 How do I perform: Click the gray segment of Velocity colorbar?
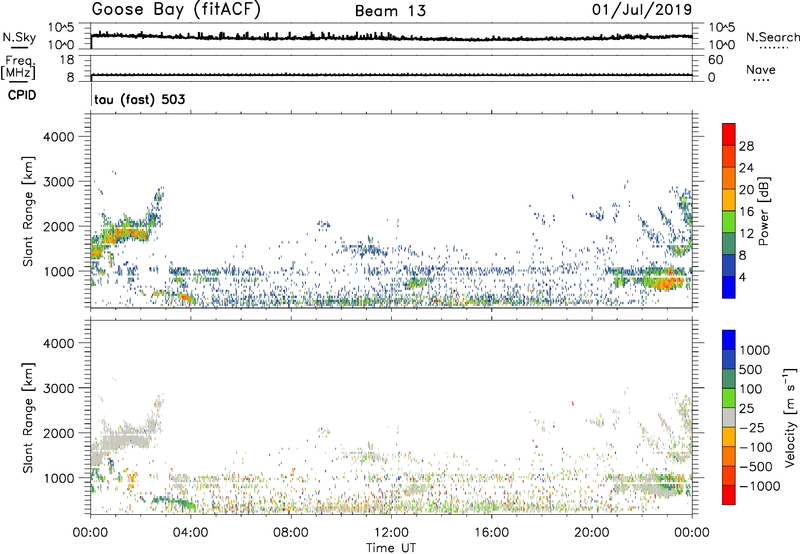(x=729, y=417)
